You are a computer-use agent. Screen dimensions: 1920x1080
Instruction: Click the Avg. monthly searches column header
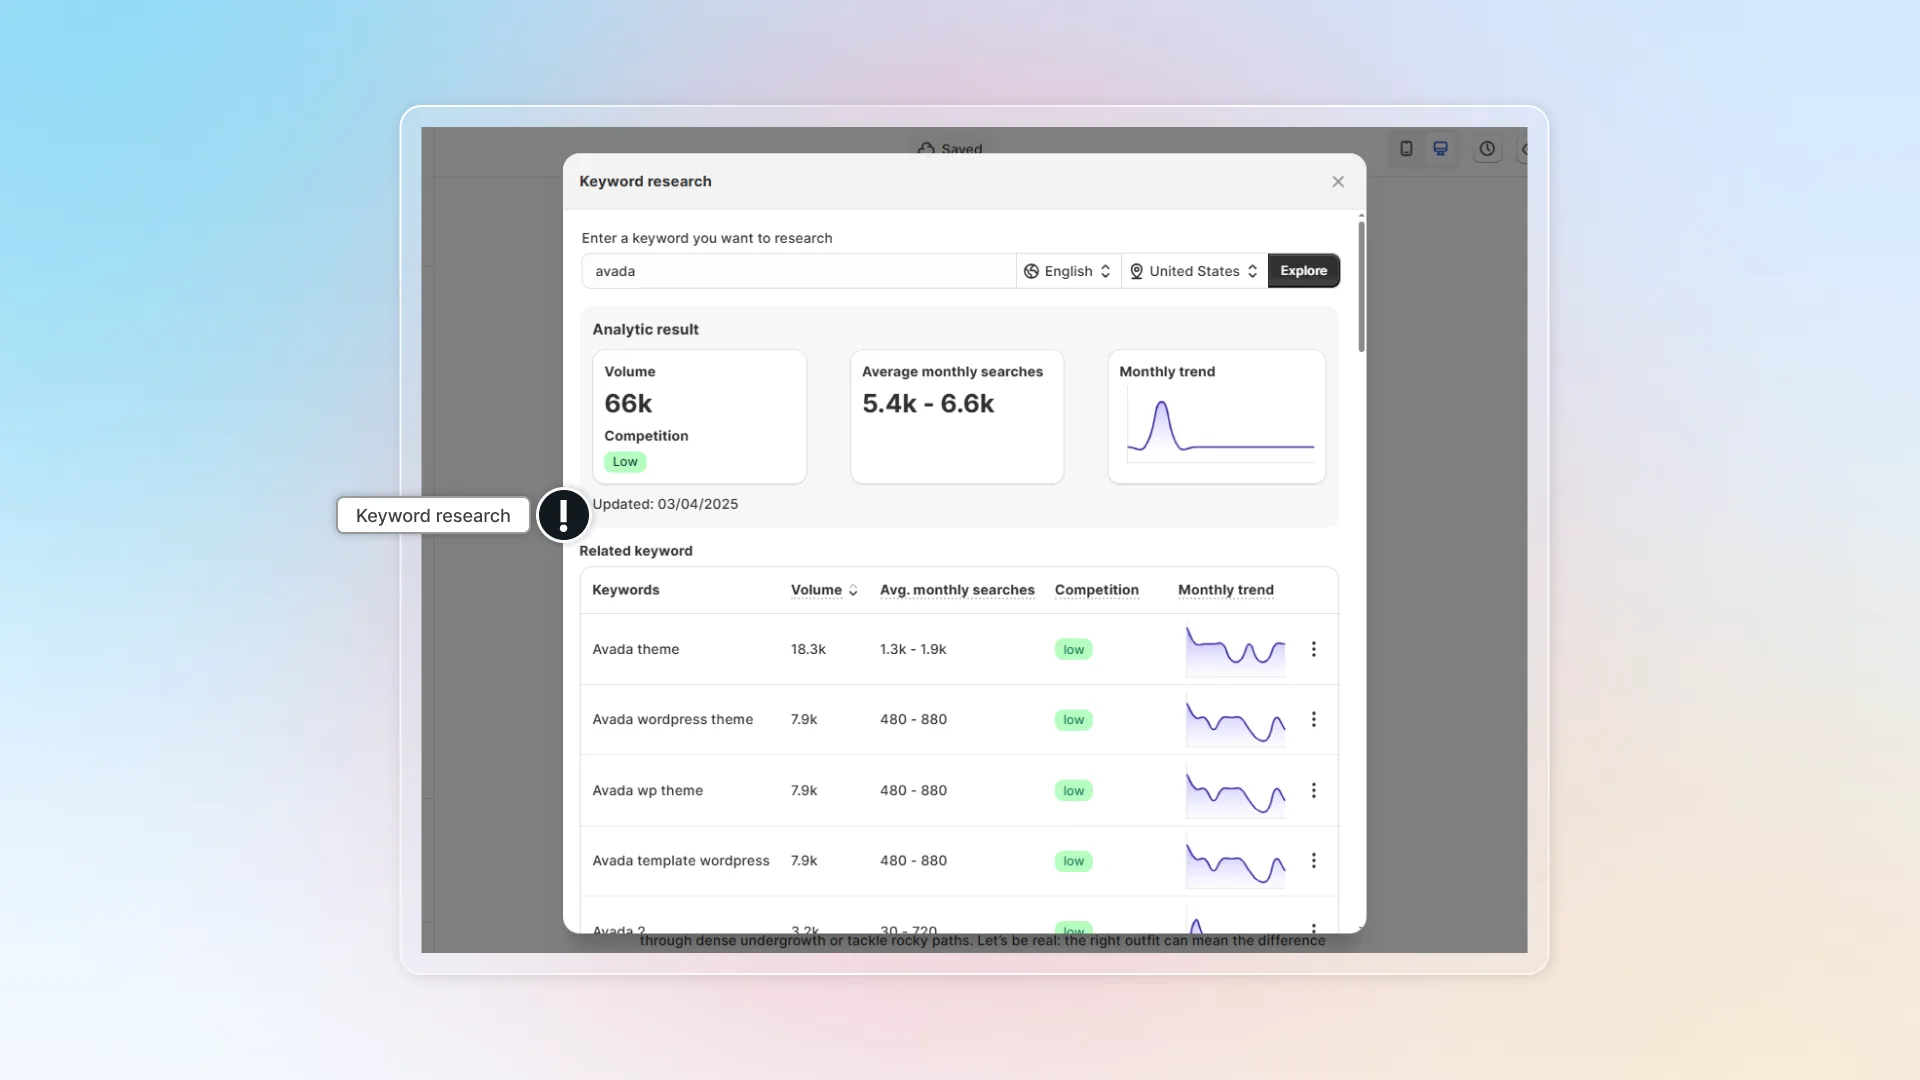click(x=957, y=590)
